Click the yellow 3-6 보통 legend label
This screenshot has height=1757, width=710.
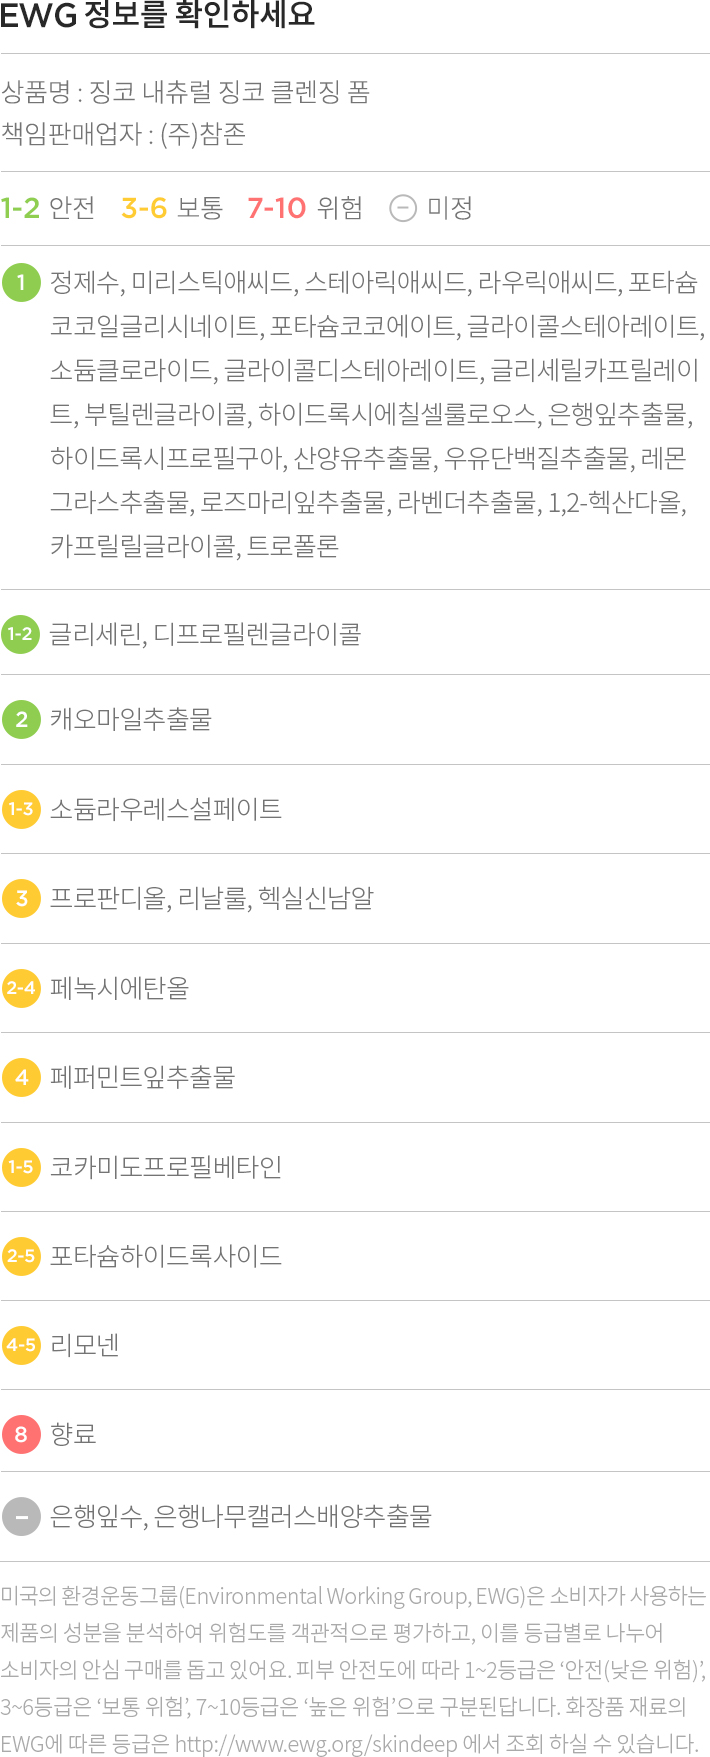point(172,208)
